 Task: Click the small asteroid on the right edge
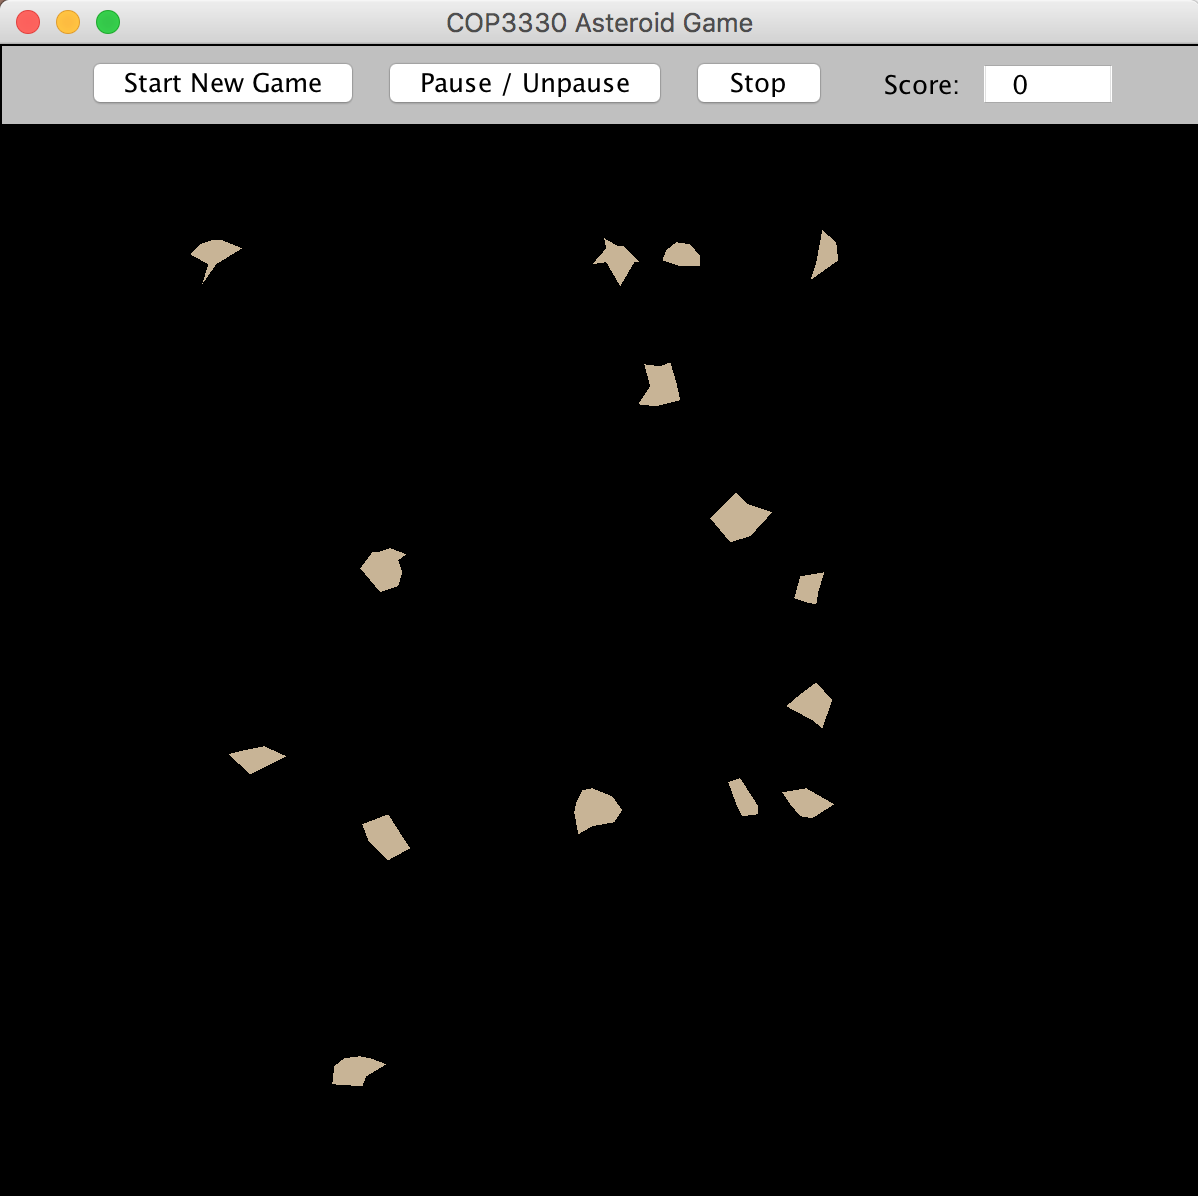(808, 587)
